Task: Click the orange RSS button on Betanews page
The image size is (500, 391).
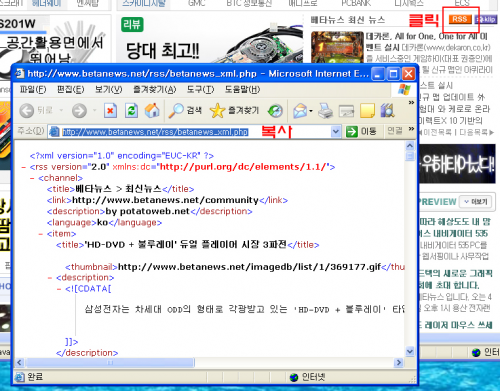Action: (x=460, y=19)
